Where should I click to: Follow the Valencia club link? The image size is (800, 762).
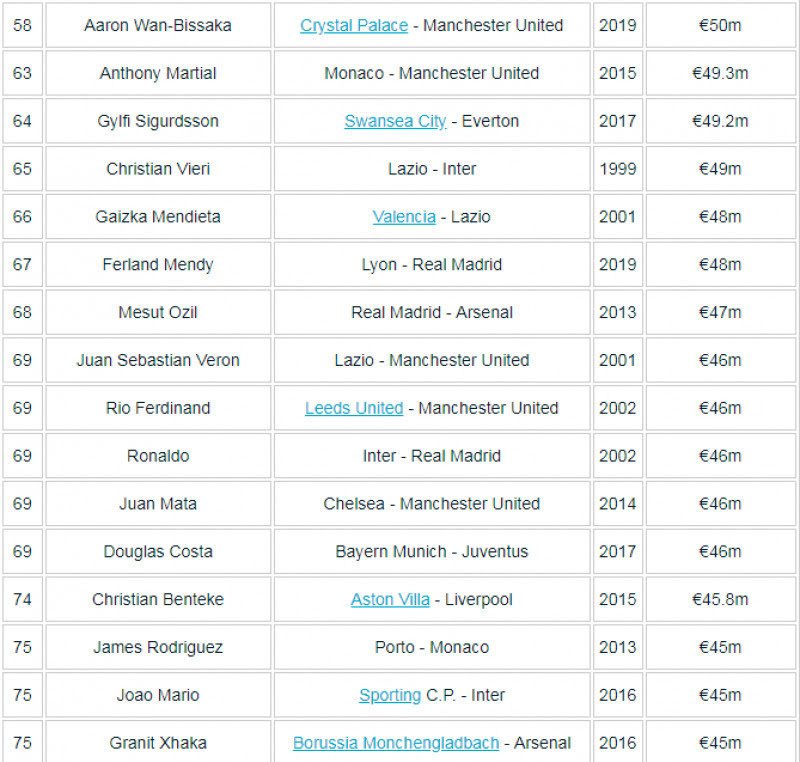pyautogui.click(x=404, y=216)
